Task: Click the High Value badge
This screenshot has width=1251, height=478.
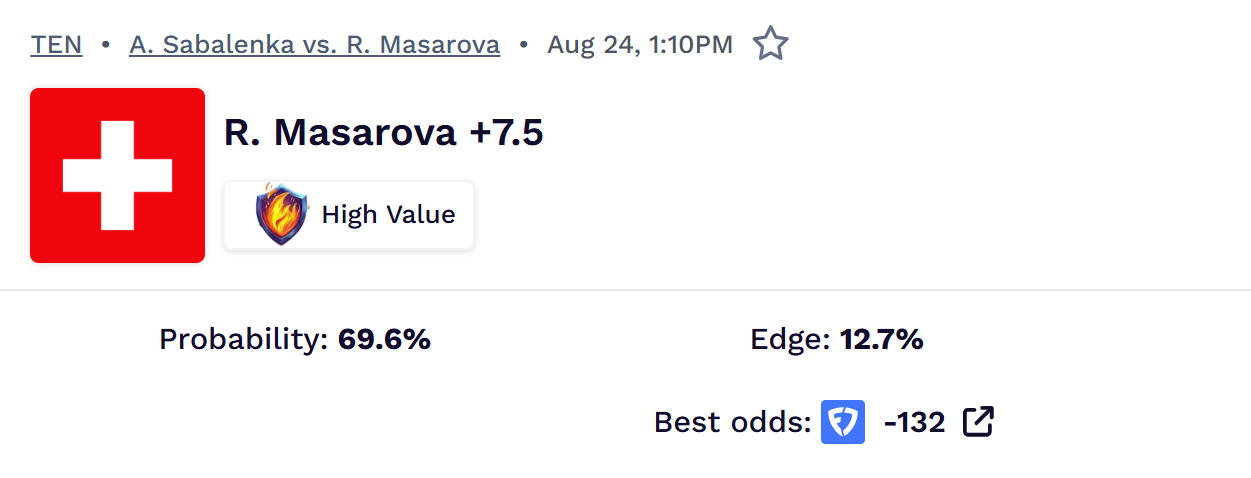Action: [x=349, y=215]
